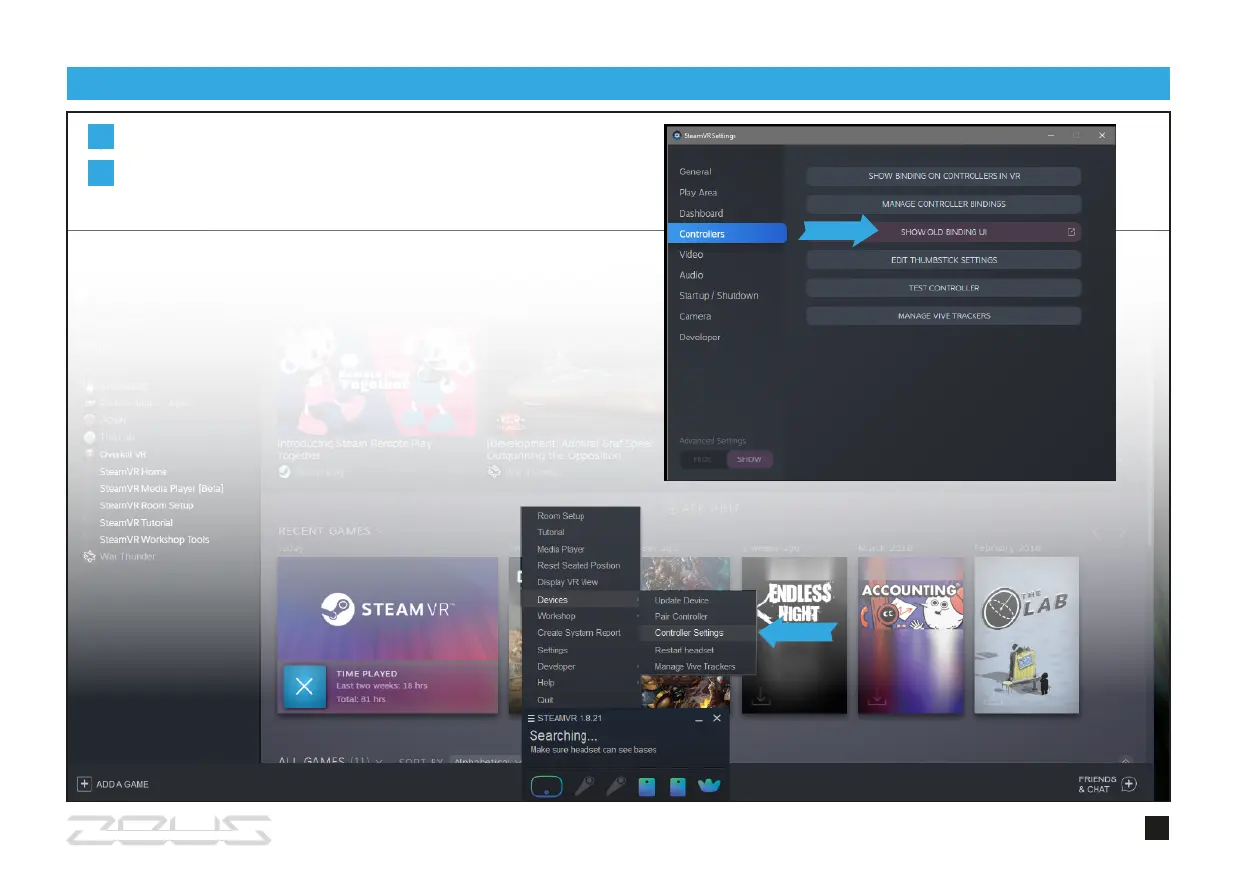Set Advanced Settings toggle to Hide

click(x=703, y=460)
